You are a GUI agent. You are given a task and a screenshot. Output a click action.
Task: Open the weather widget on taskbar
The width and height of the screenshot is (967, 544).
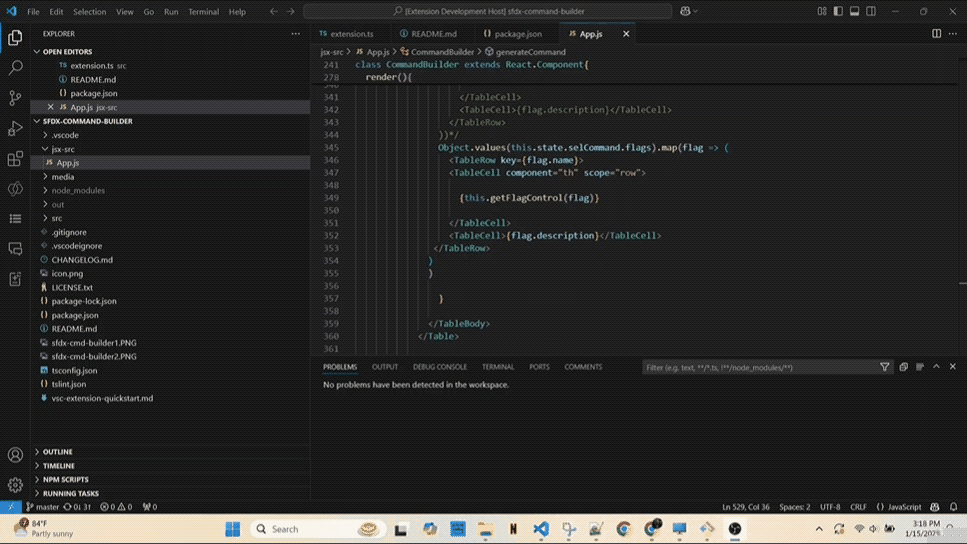(43, 529)
